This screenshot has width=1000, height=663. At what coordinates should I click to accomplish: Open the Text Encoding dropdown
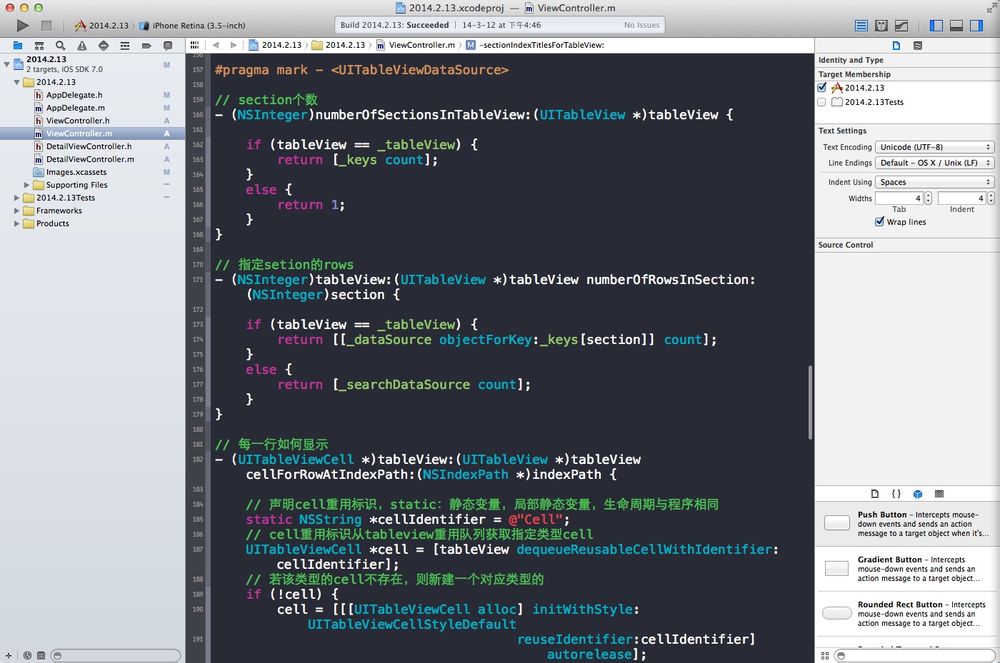[934, 147]
